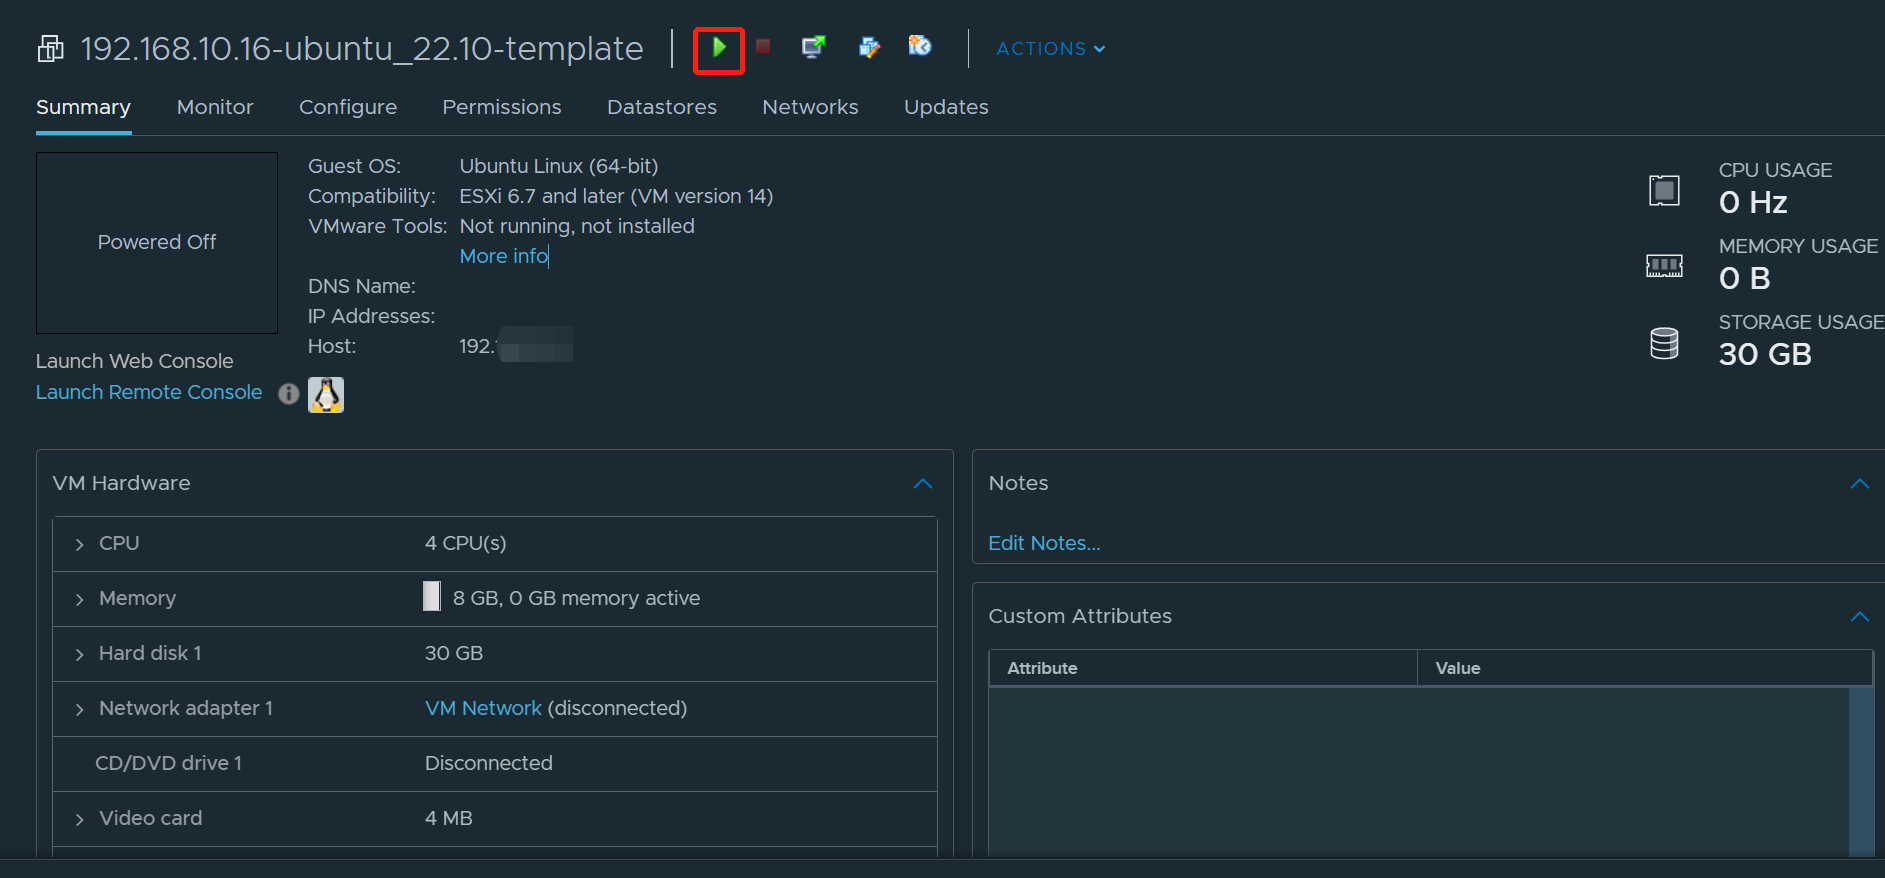Screen dimensions: 1885x878
Task: Click Launch Web Console
Action: 135,361
